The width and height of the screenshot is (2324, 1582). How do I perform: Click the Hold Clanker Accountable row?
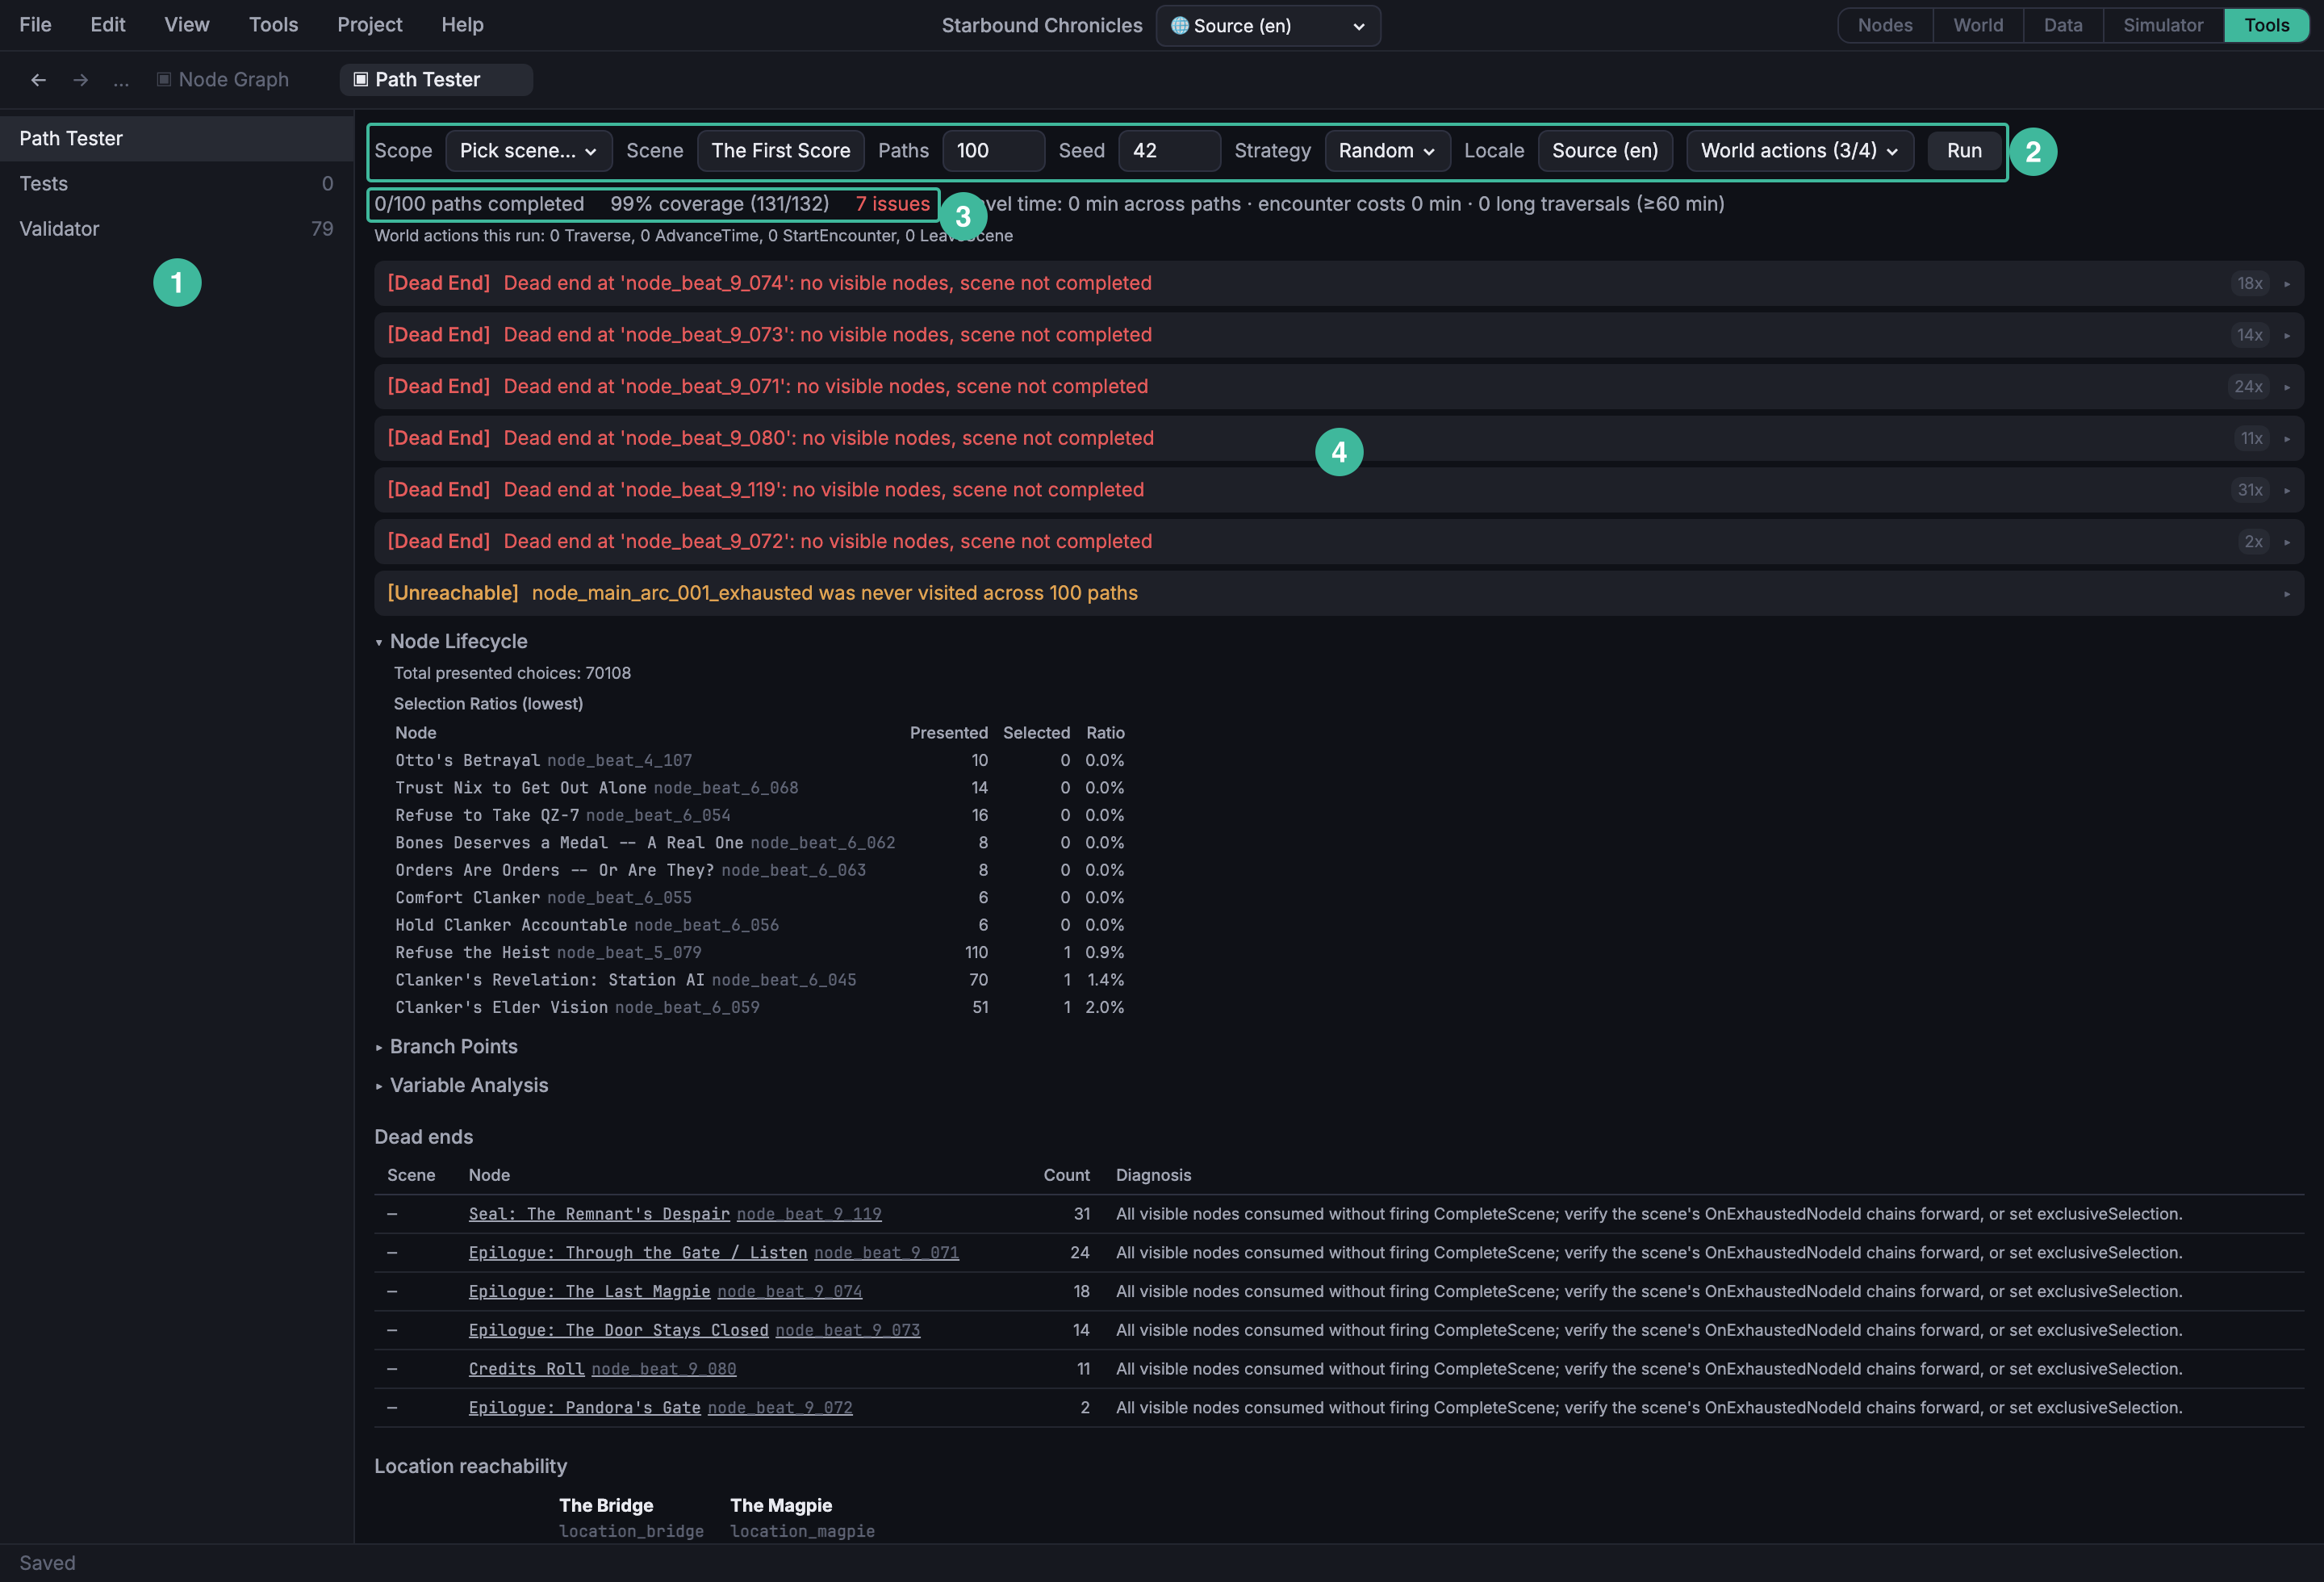[x=760, y=925]
